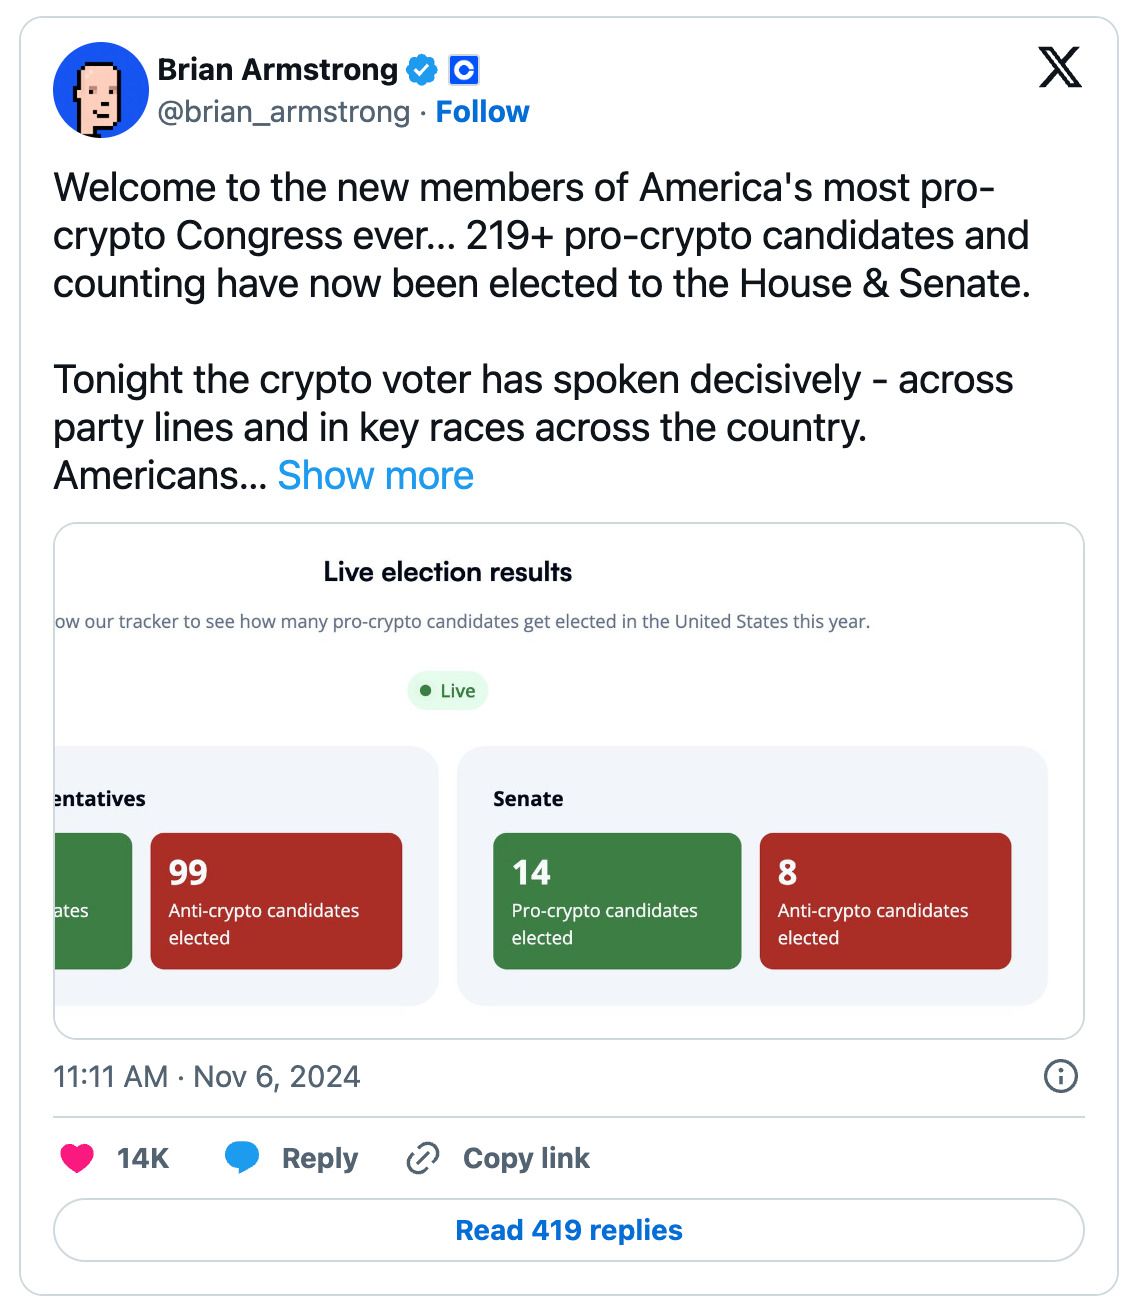Open the X logo link
The image size is (1136, 1312).
[x=1060, y=68]
